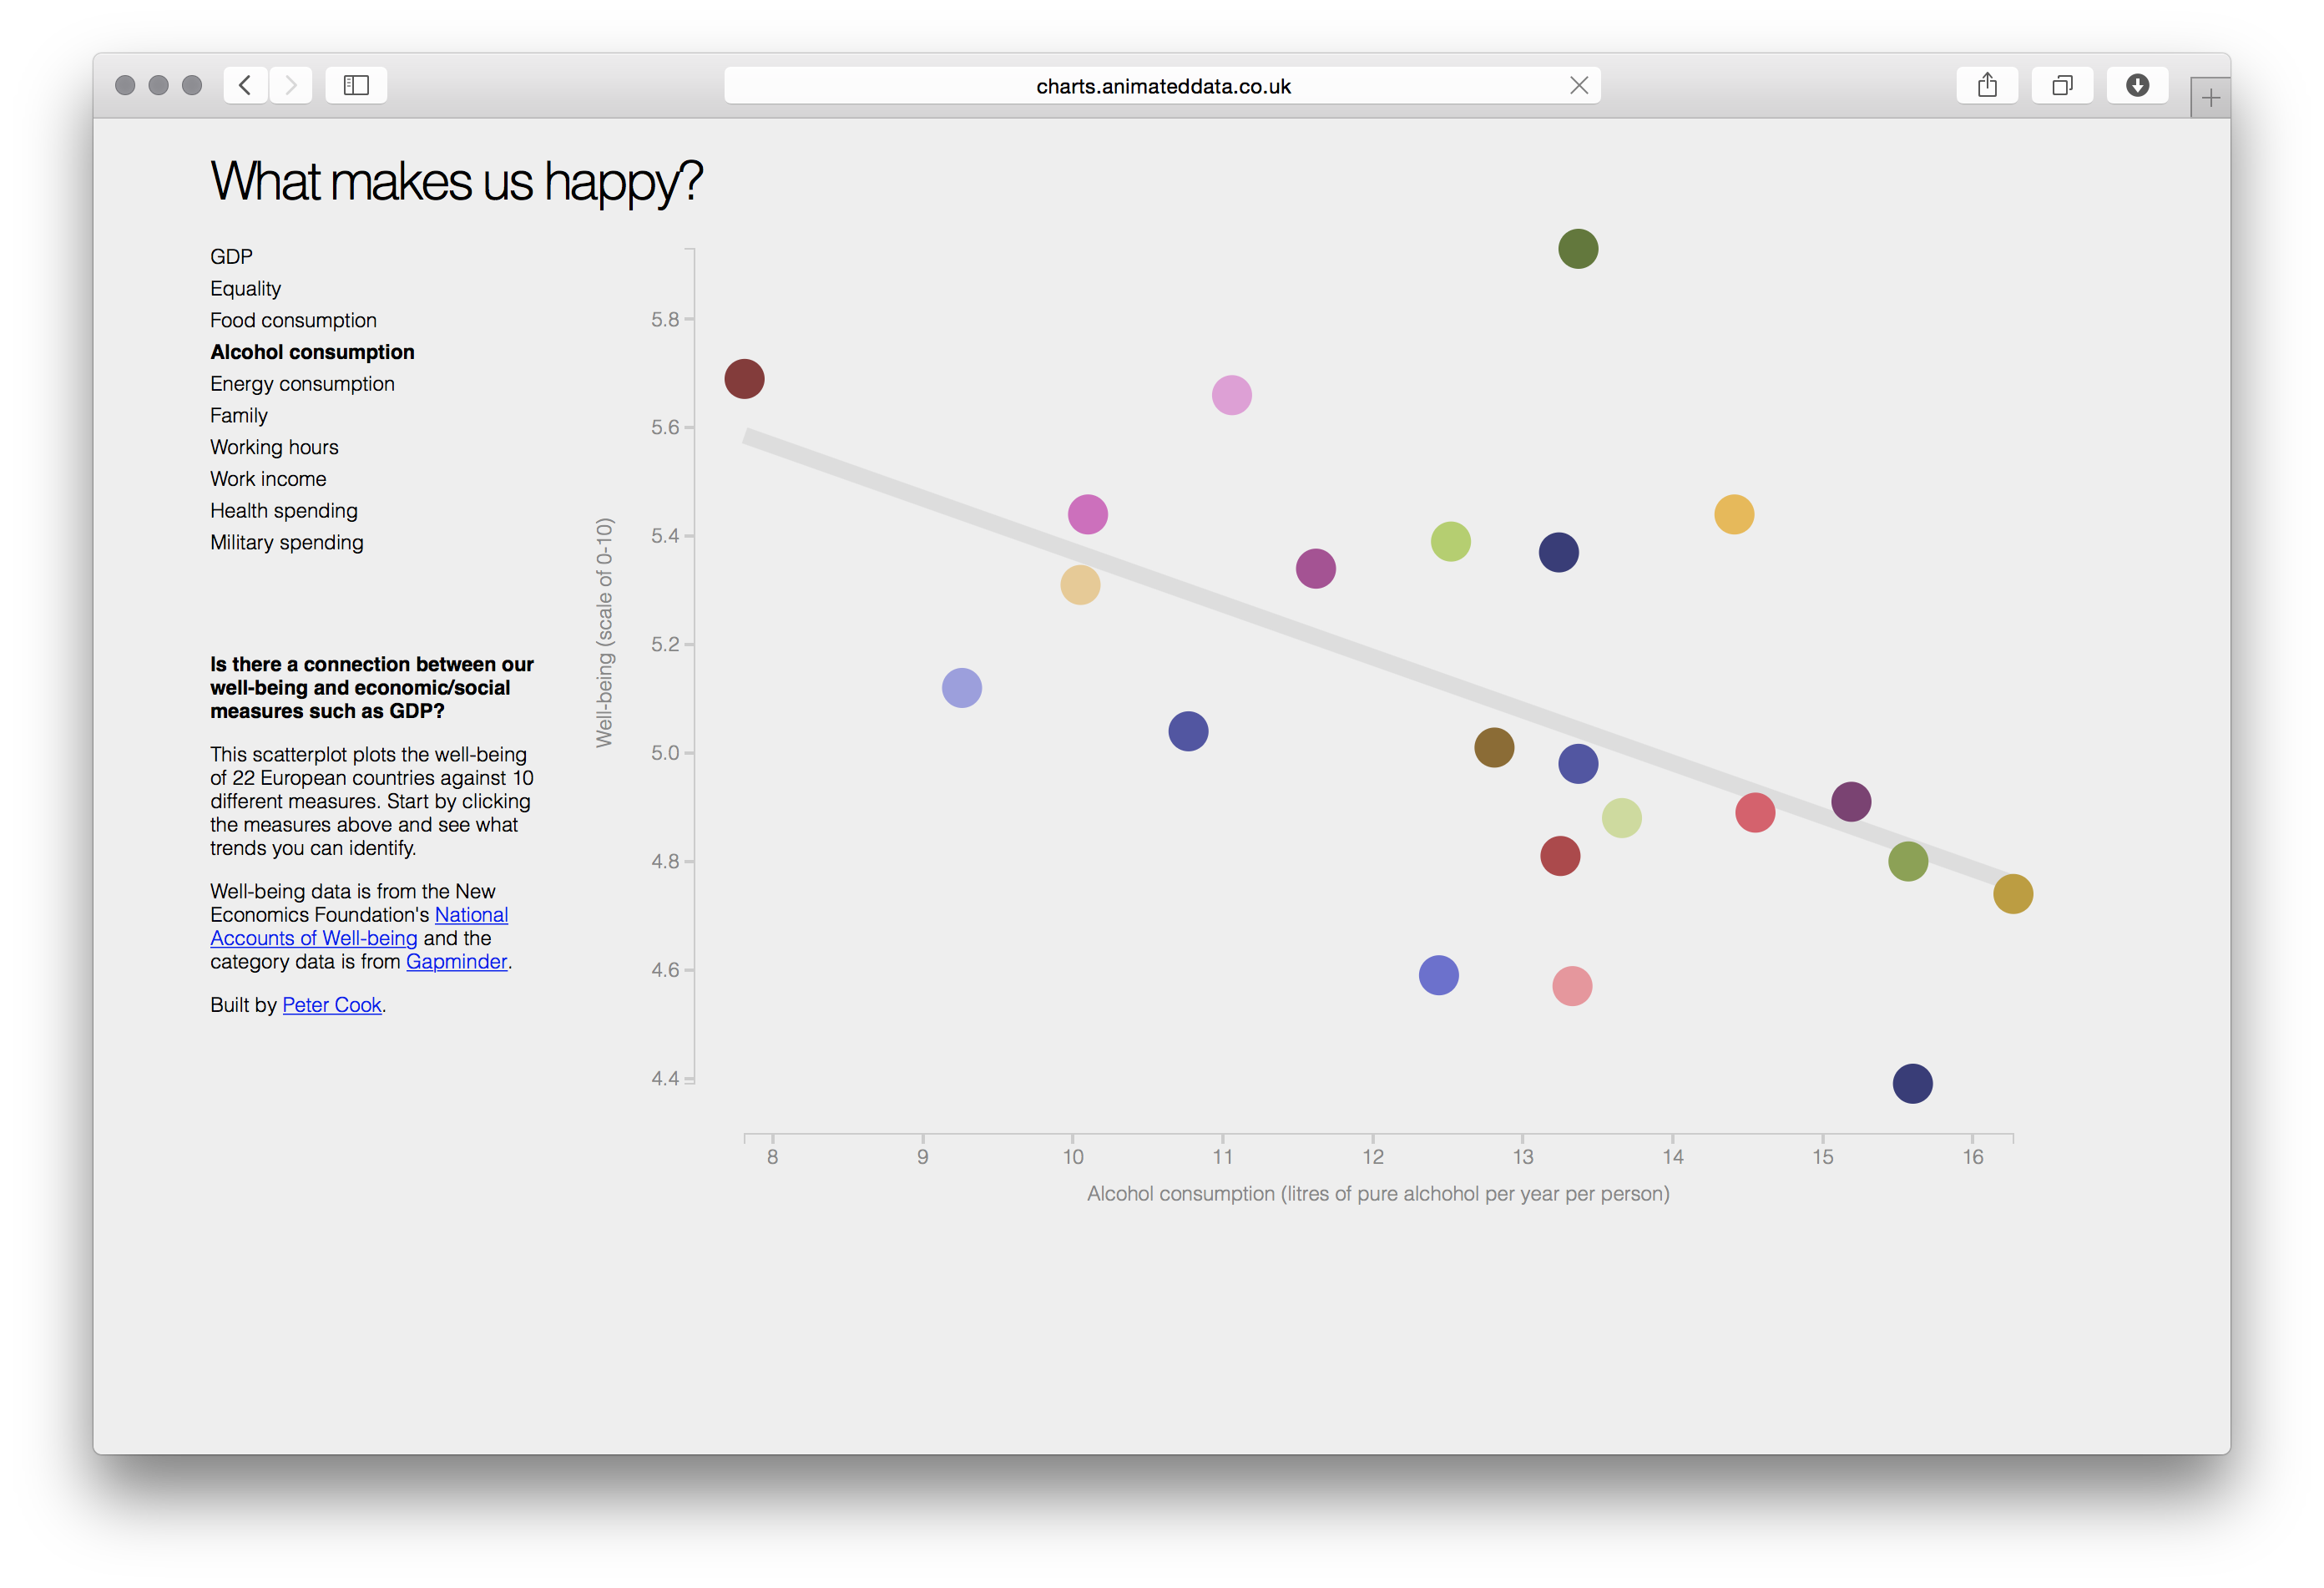The image size is (2324, 1588).
Task: Select Working hours measure
Action: tap(274, 447)
